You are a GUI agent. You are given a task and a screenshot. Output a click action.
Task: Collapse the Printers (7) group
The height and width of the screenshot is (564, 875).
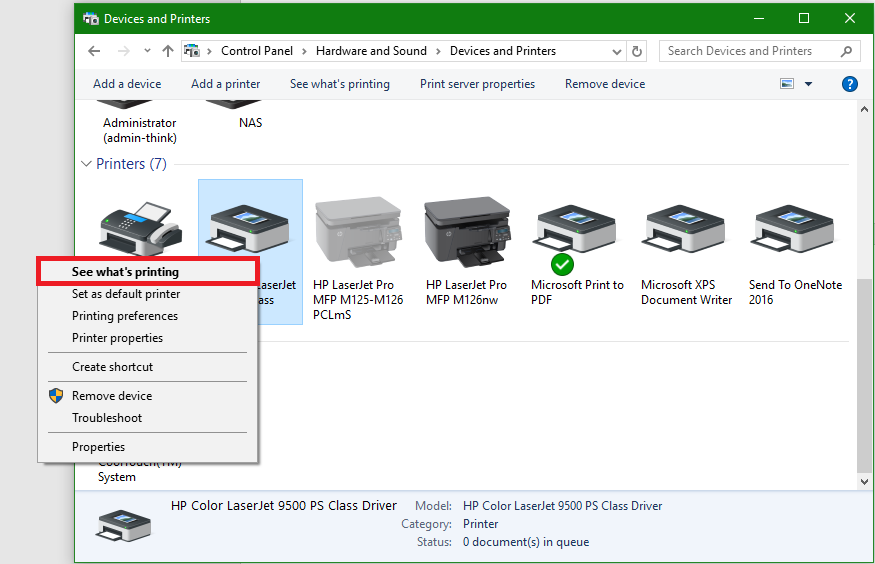click(86, 164)
